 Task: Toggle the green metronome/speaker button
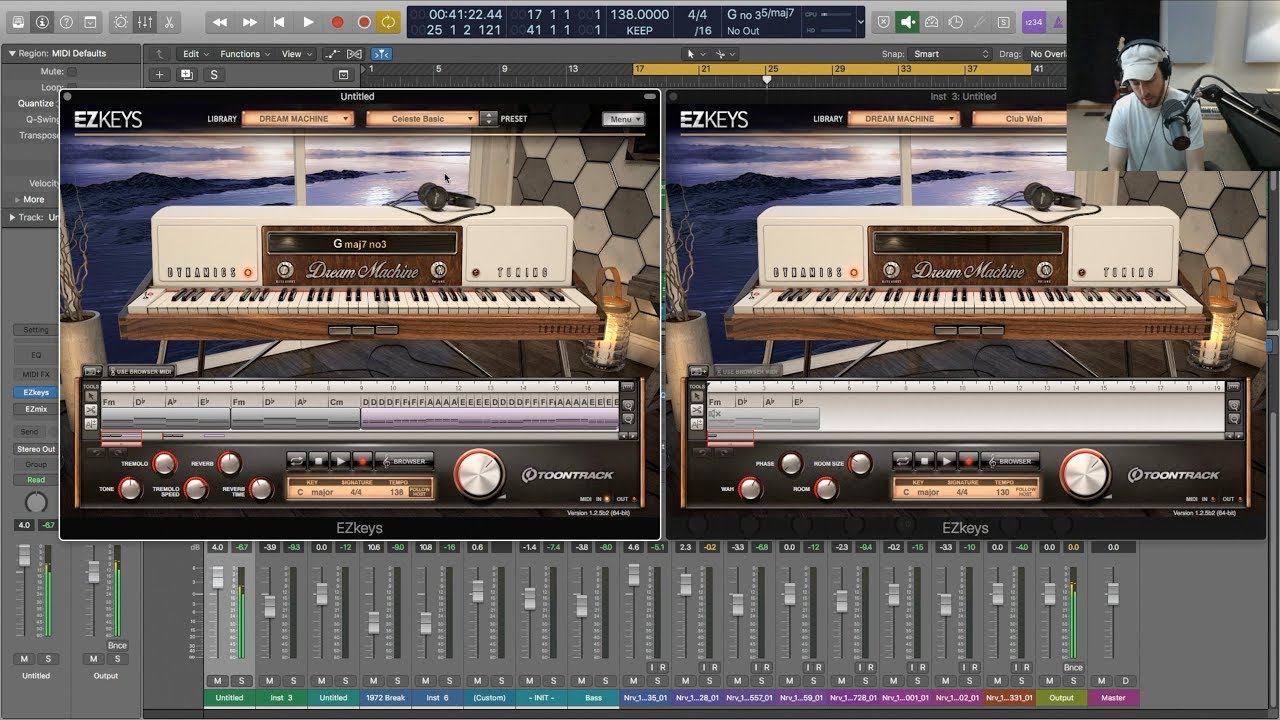coord(908,21)
